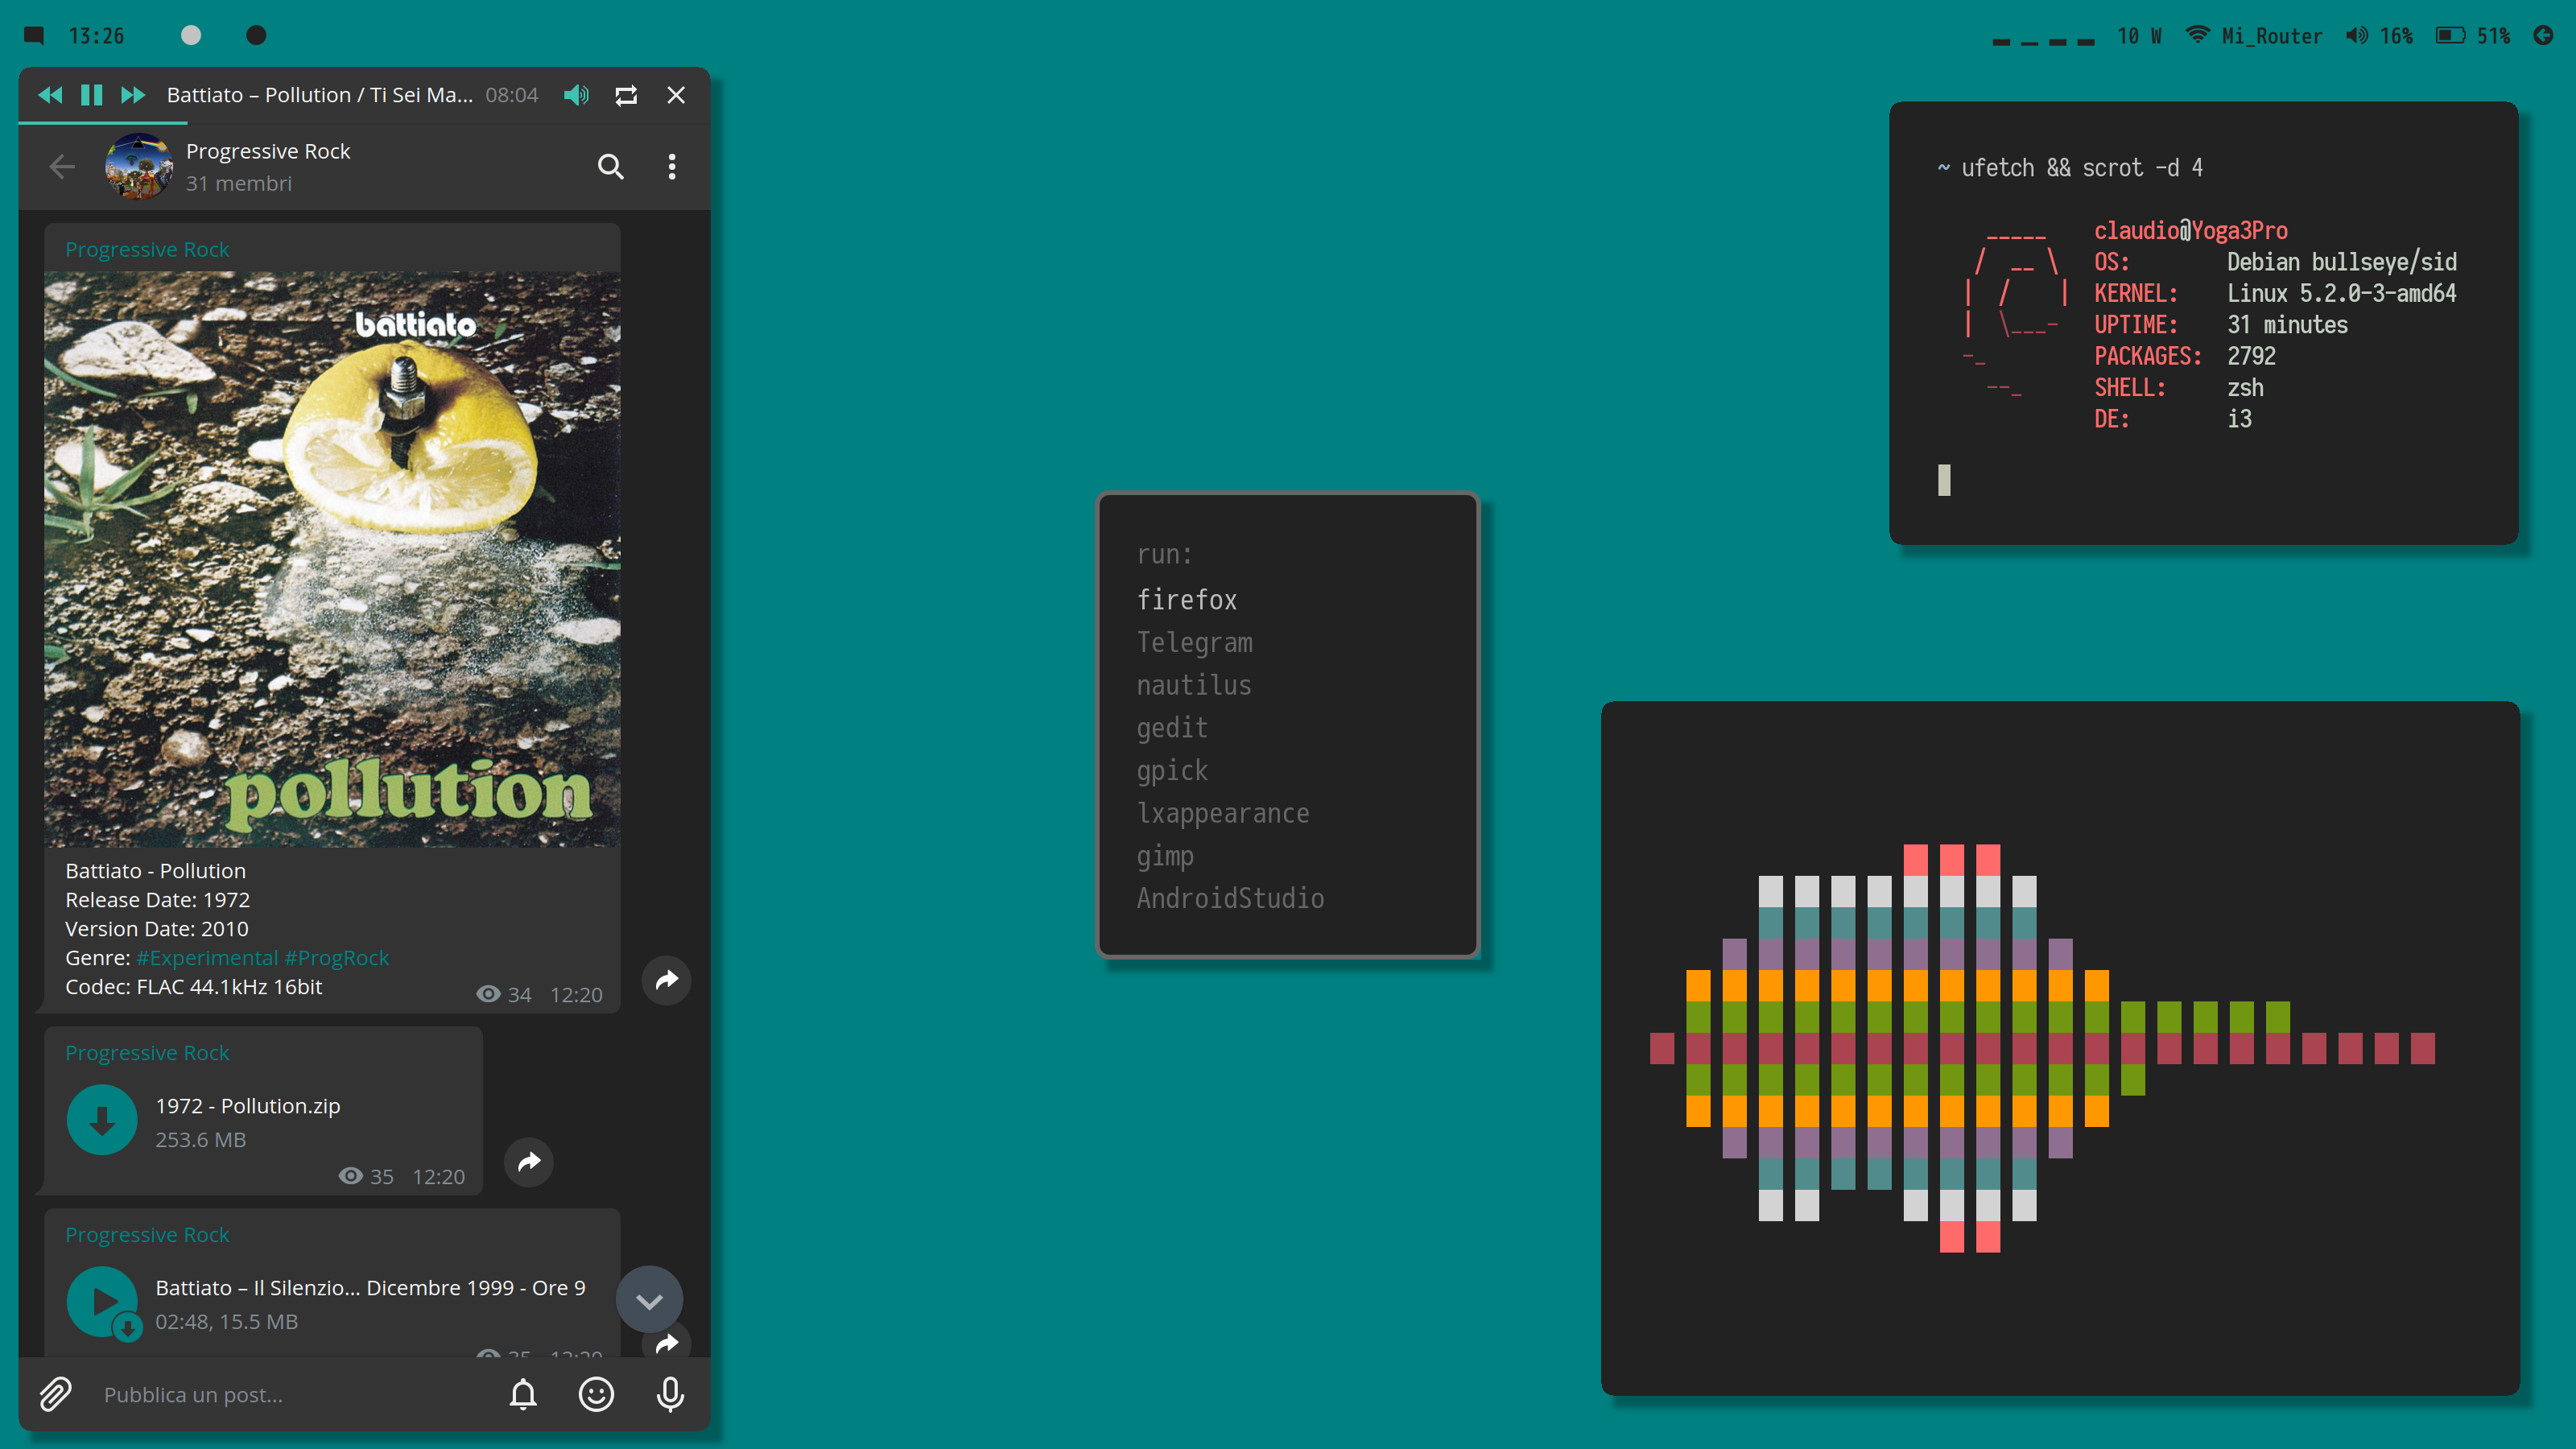Go back to the chat list
The image size is (2576, 1449).
tap(62, 166)
